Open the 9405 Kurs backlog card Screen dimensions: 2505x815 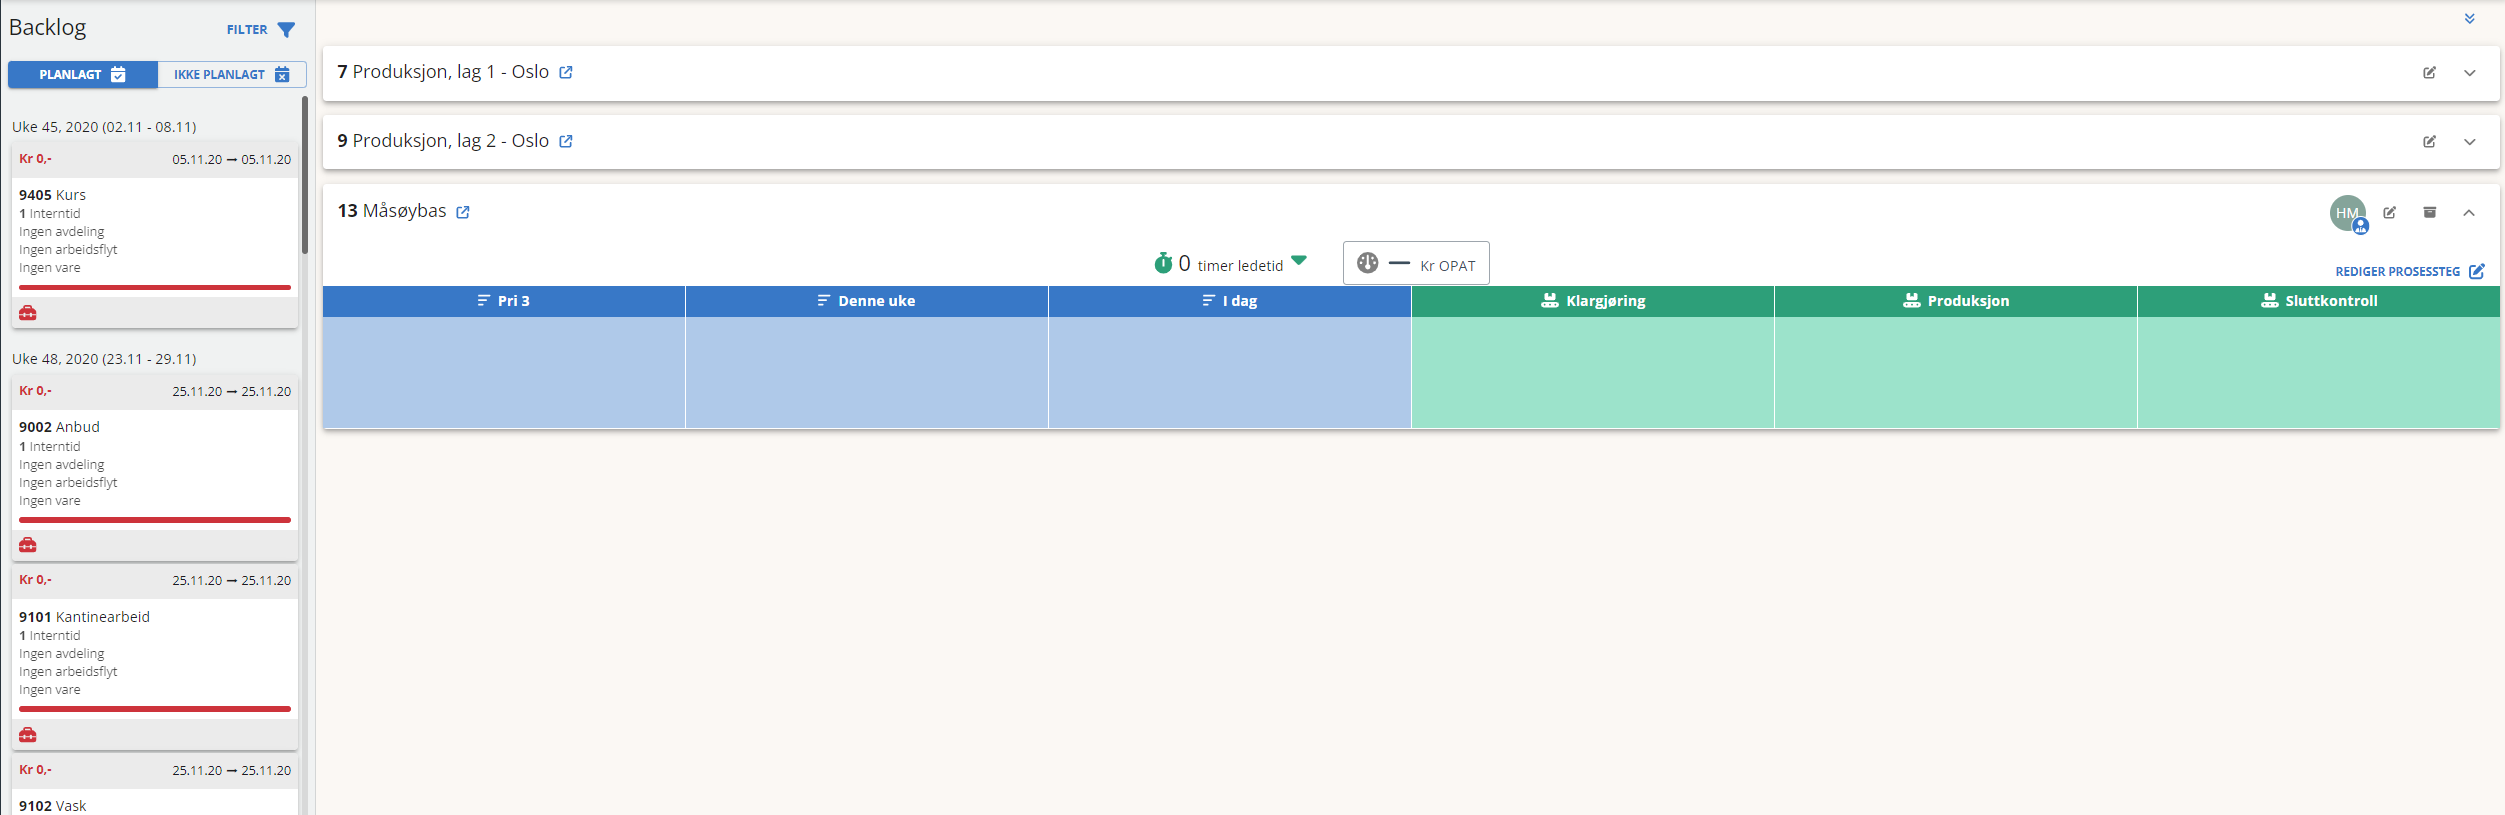[x=155, y=236]
